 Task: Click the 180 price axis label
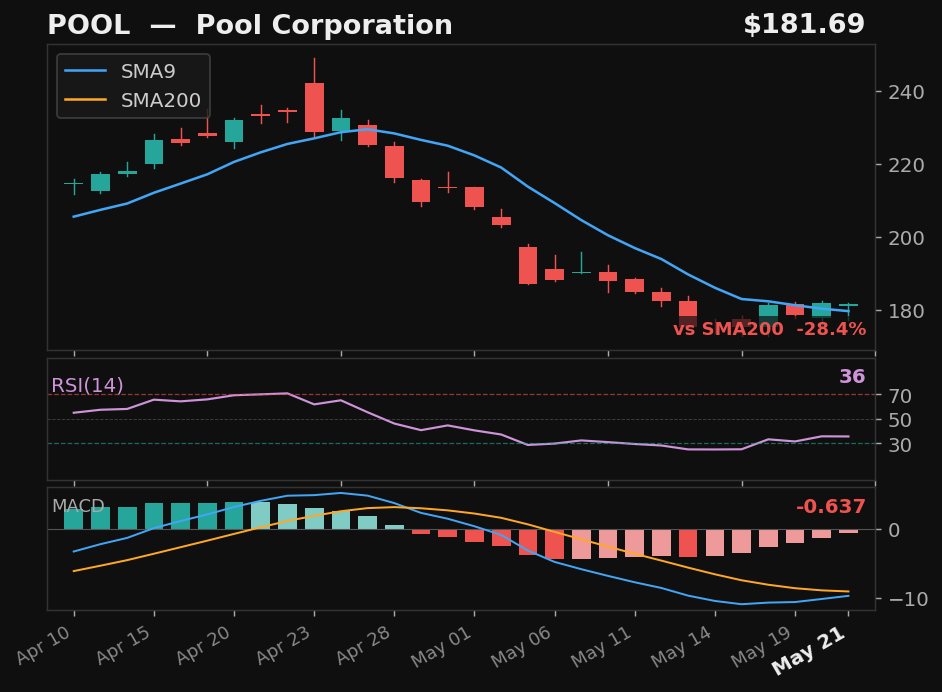(906, 311)
